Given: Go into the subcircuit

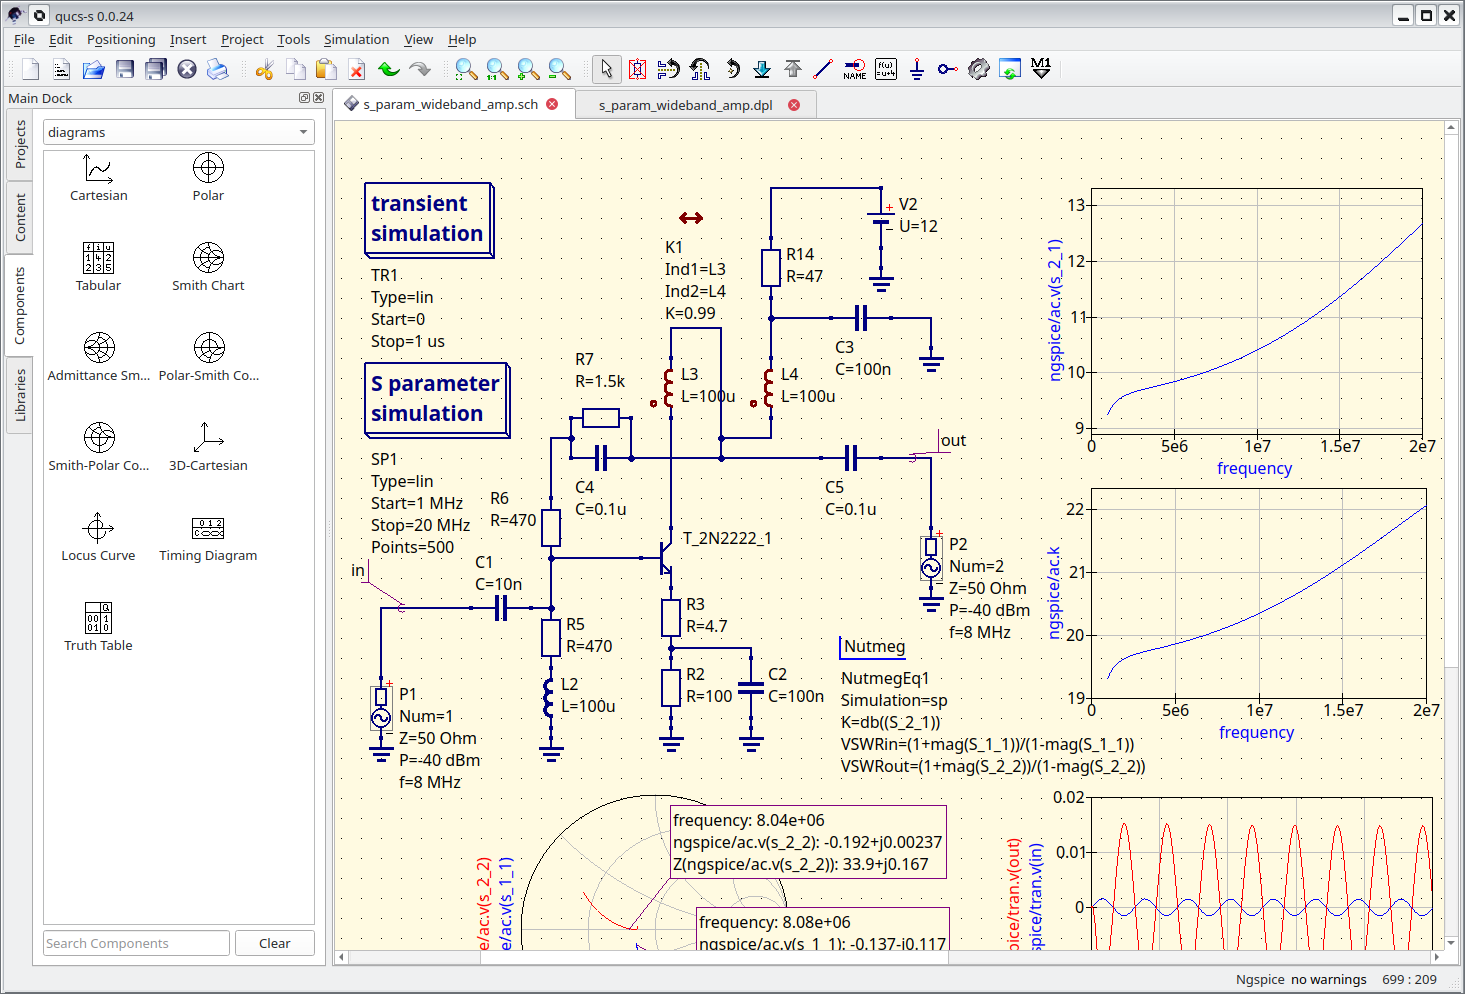Looking at the screenshot, I should pos(762,69).
